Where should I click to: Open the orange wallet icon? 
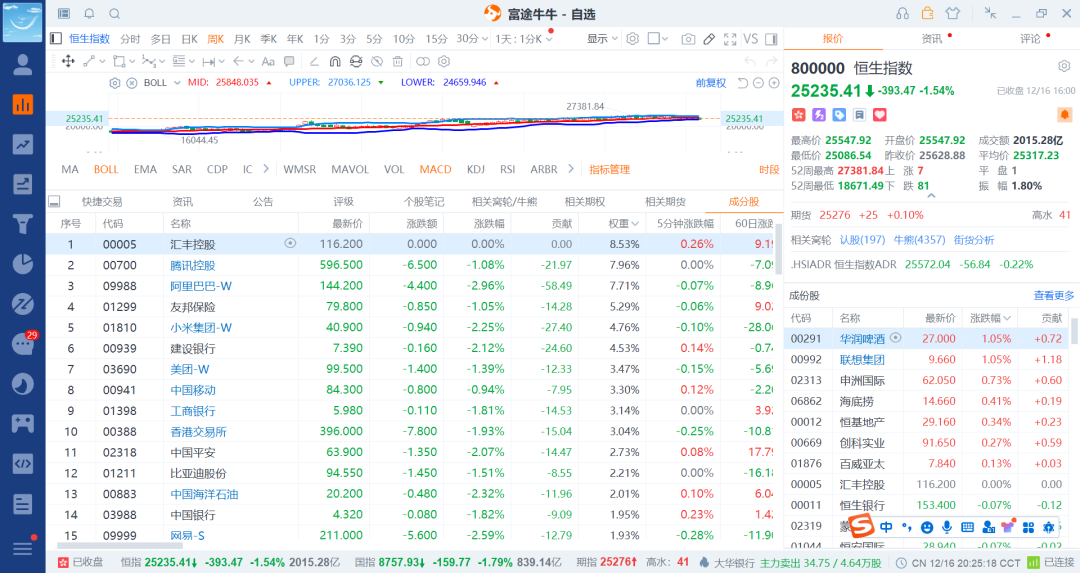coord(927,13)
